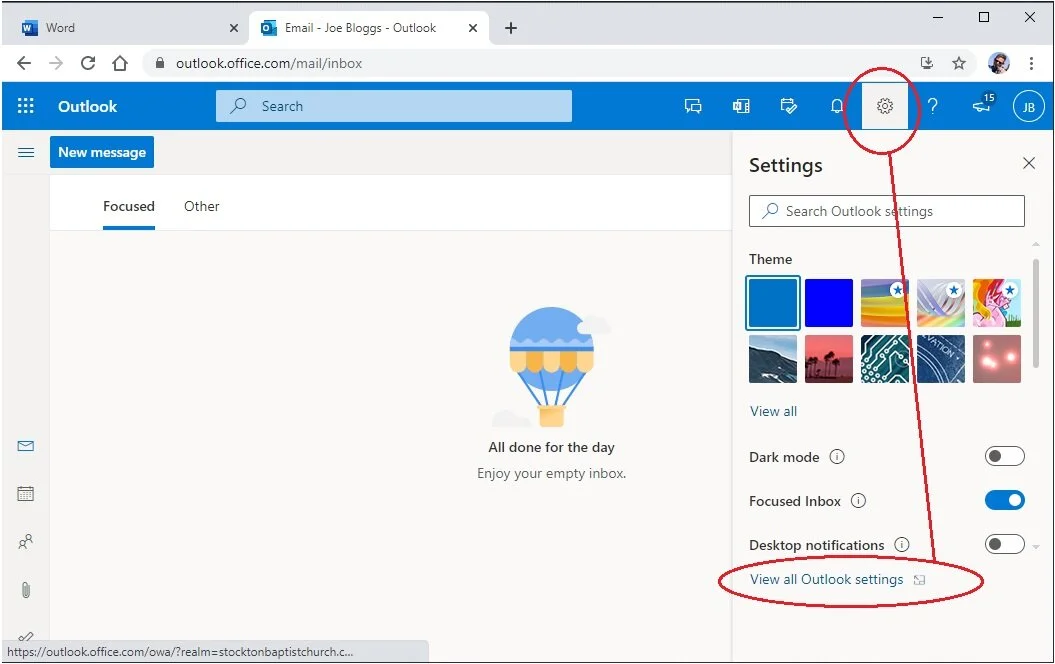1055x664 pixels.
Task: Select the bright blue theme swatch
Action: [x=829, y=303]
